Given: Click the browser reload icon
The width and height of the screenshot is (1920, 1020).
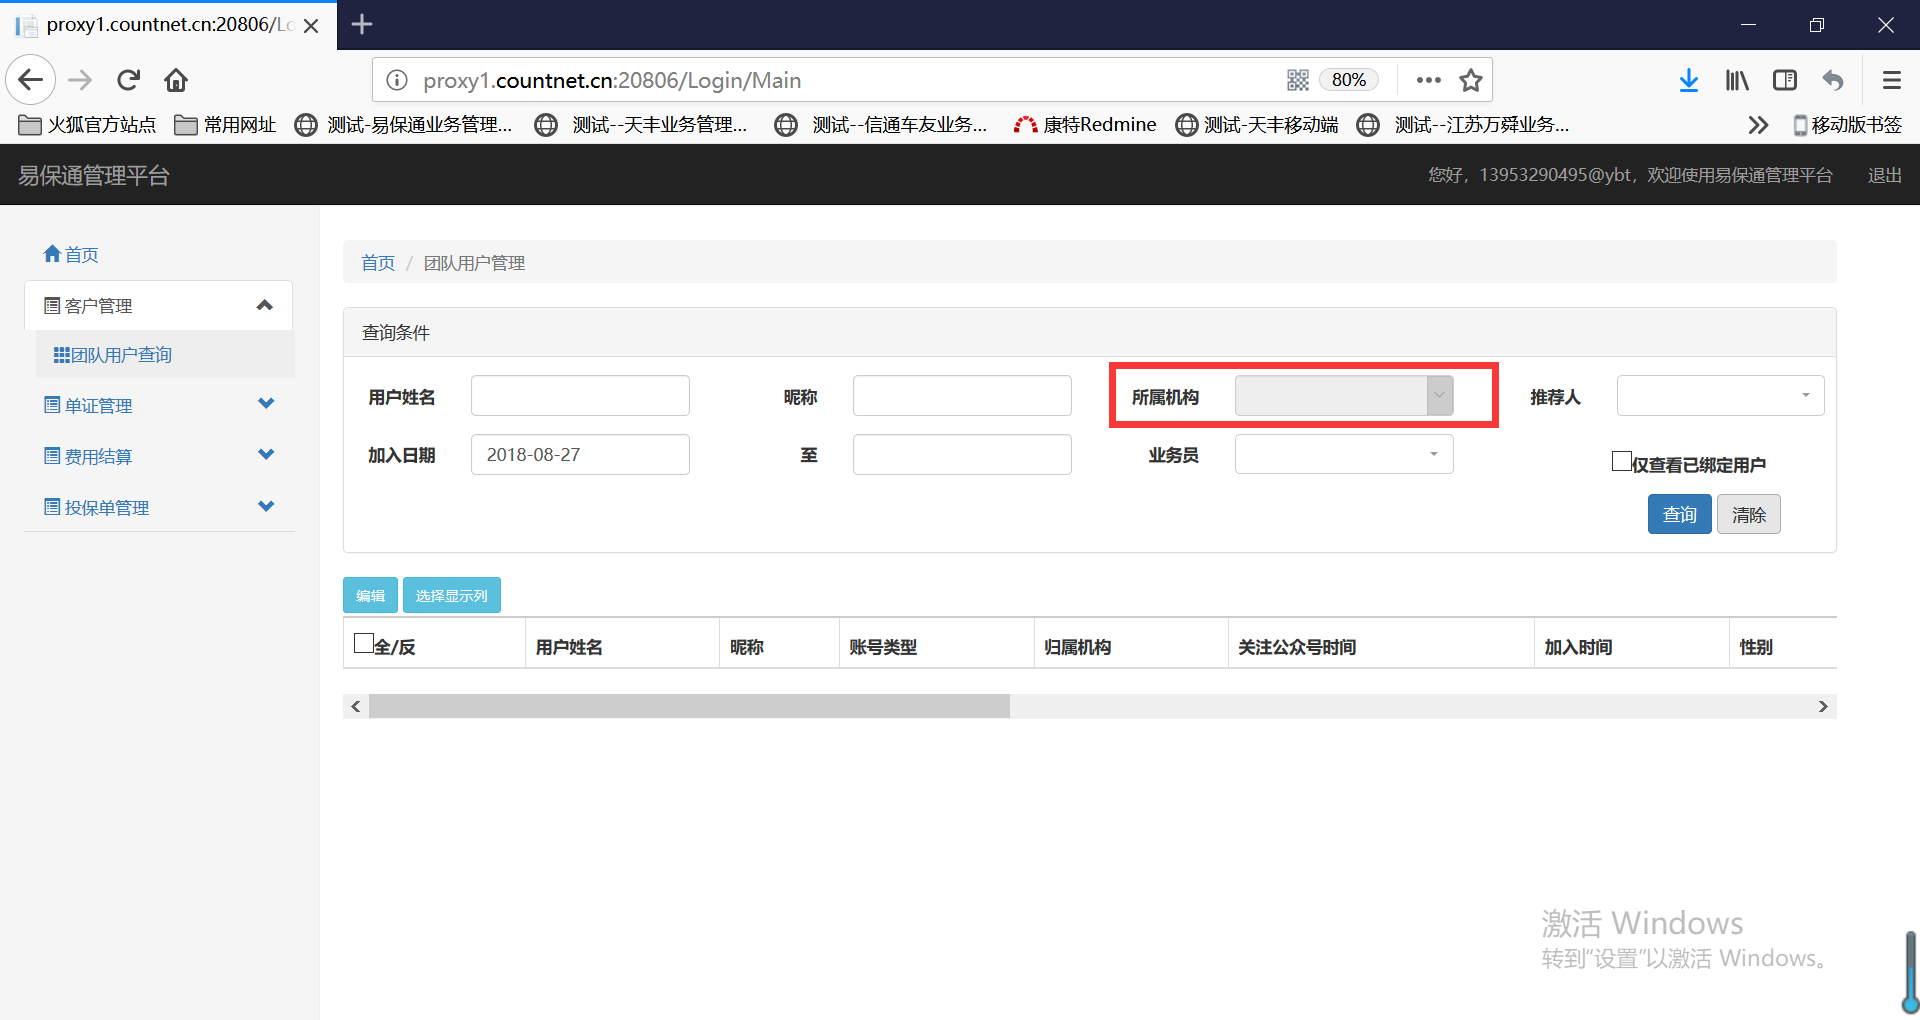Looking at the screenshot, I should (x=128, y=80).
